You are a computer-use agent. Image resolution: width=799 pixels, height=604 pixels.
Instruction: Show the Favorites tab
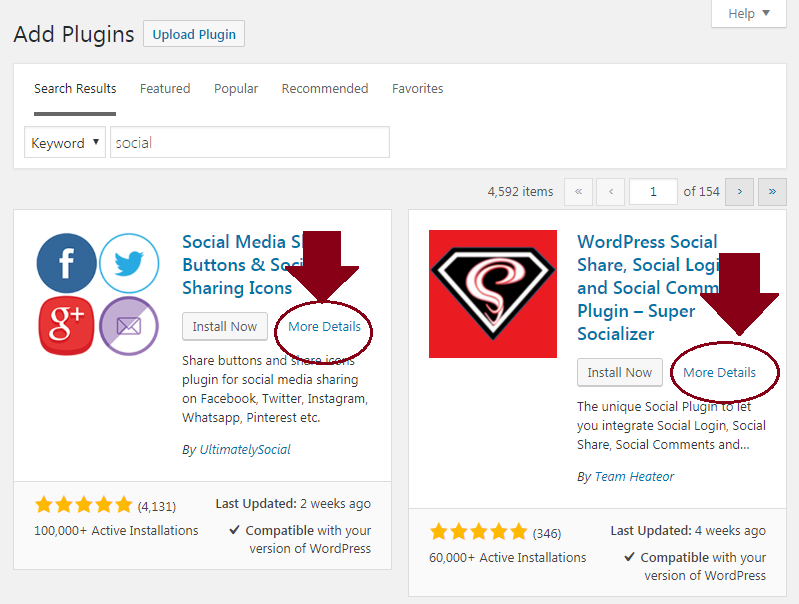(417, 89)
